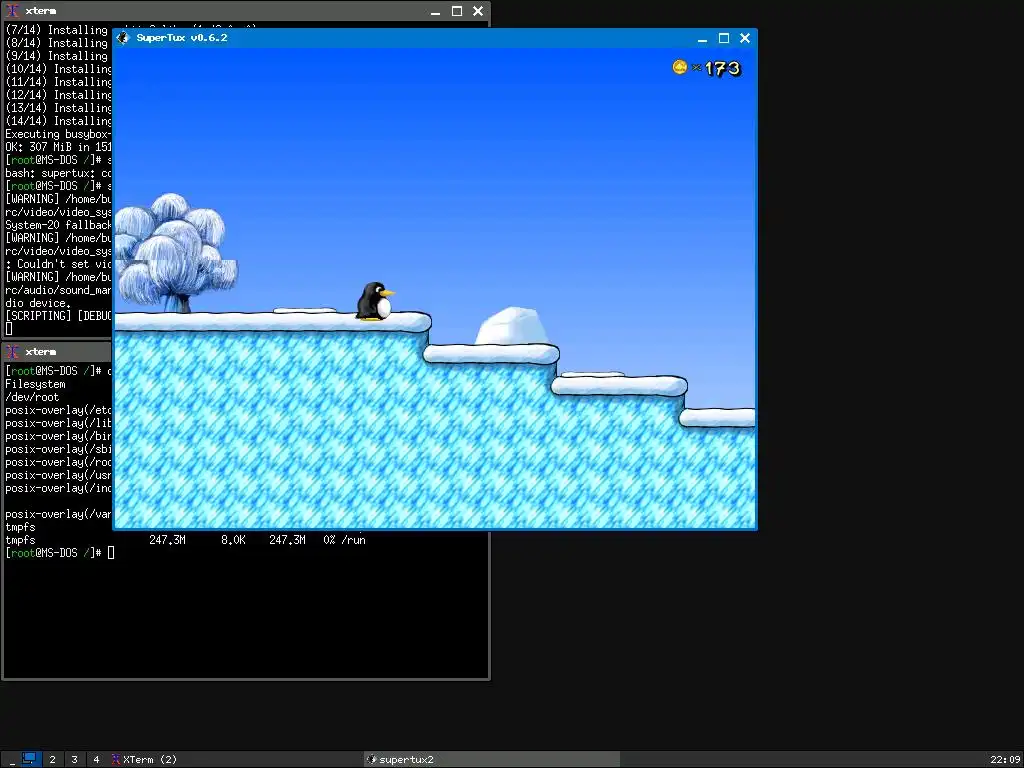
Task: Click the '0%' usage value
Action: pyautogui.click(x=329, y=540)
